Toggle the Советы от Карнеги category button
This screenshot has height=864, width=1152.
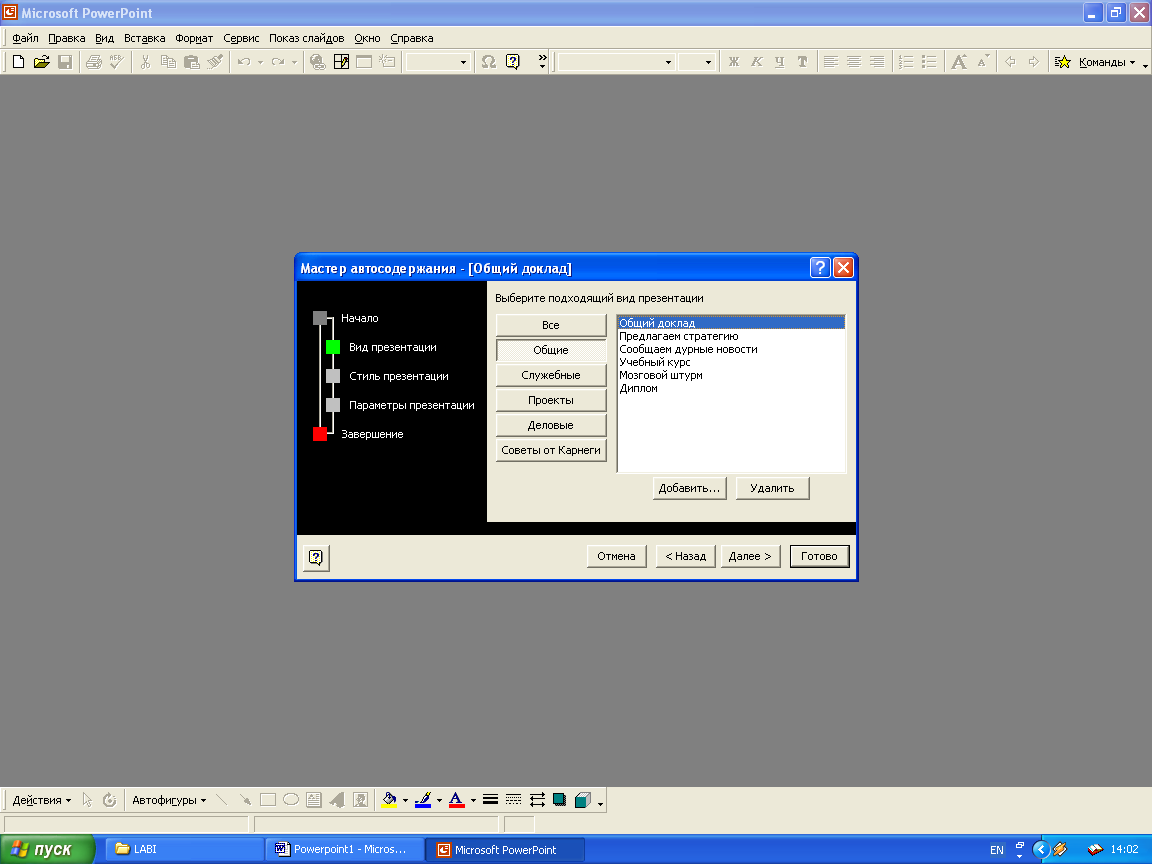[551, 450]
